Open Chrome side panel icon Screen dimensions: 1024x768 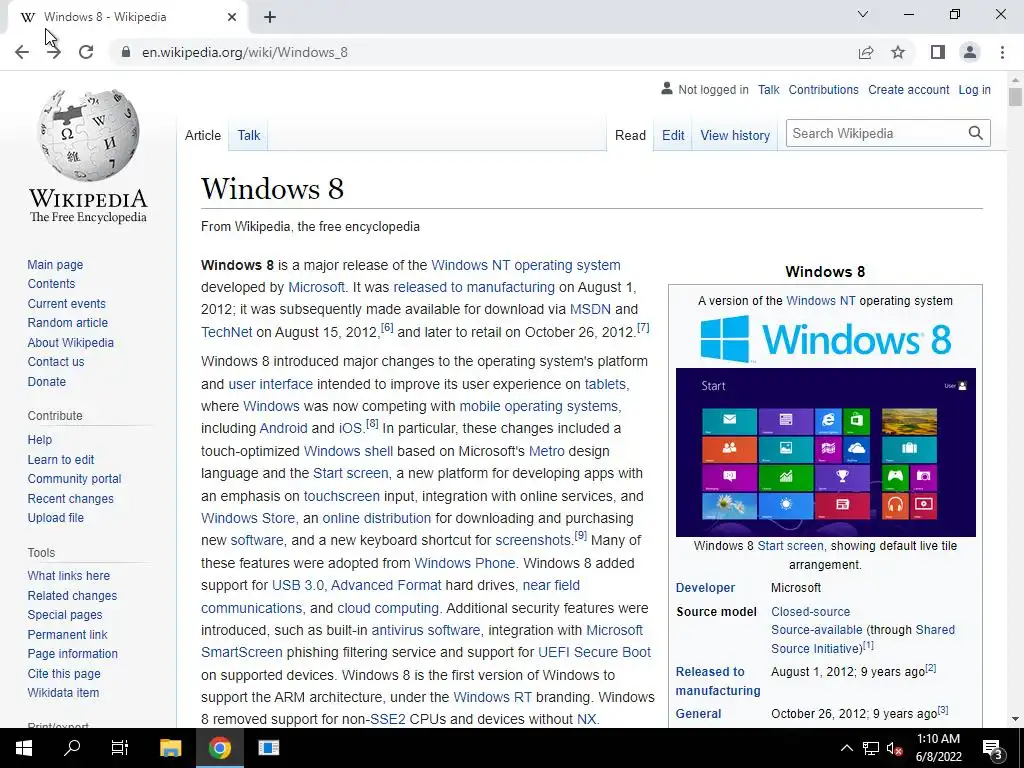pos(938,52)
